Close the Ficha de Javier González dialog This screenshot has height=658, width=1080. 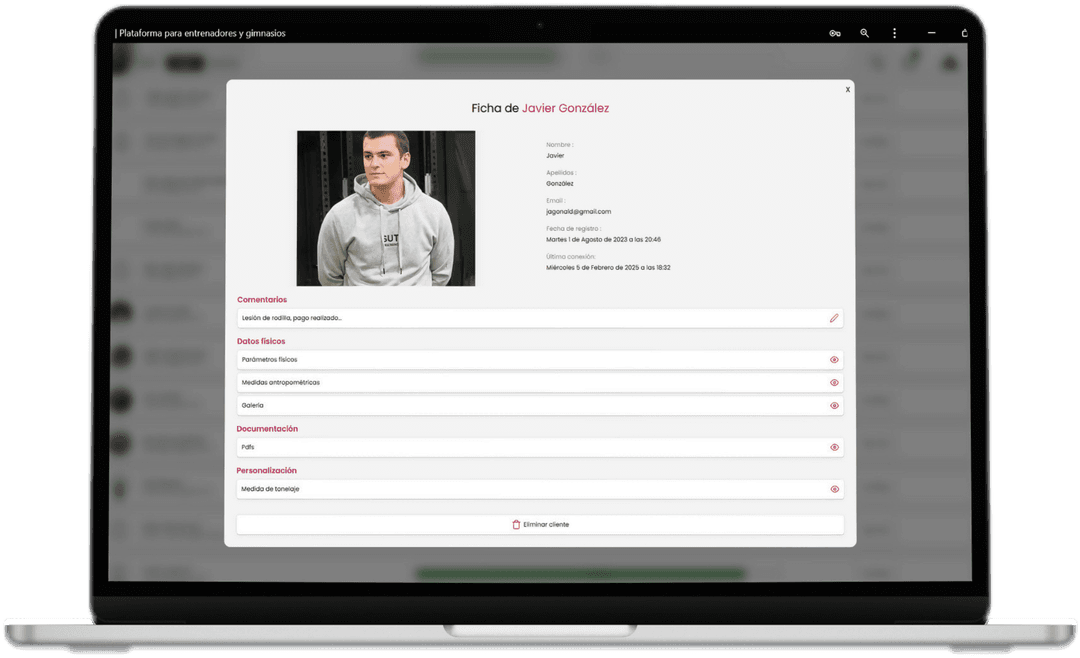[848, 90]
